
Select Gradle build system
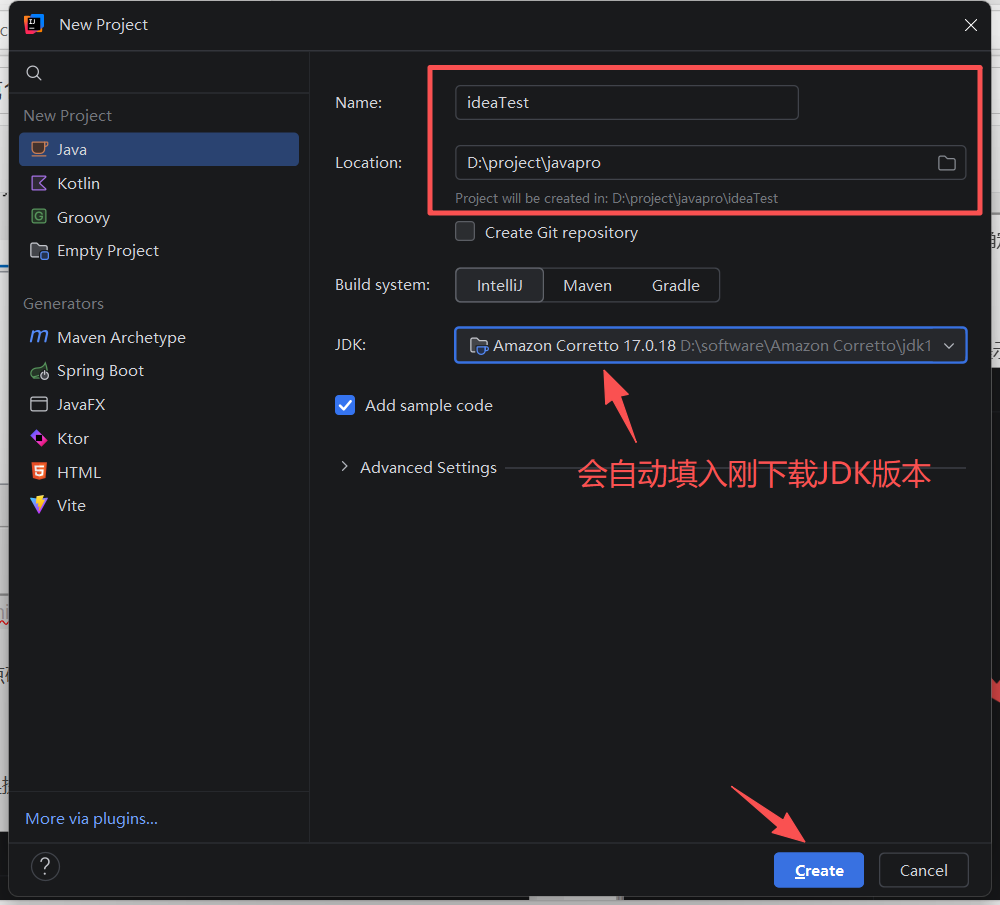(675, 285)
